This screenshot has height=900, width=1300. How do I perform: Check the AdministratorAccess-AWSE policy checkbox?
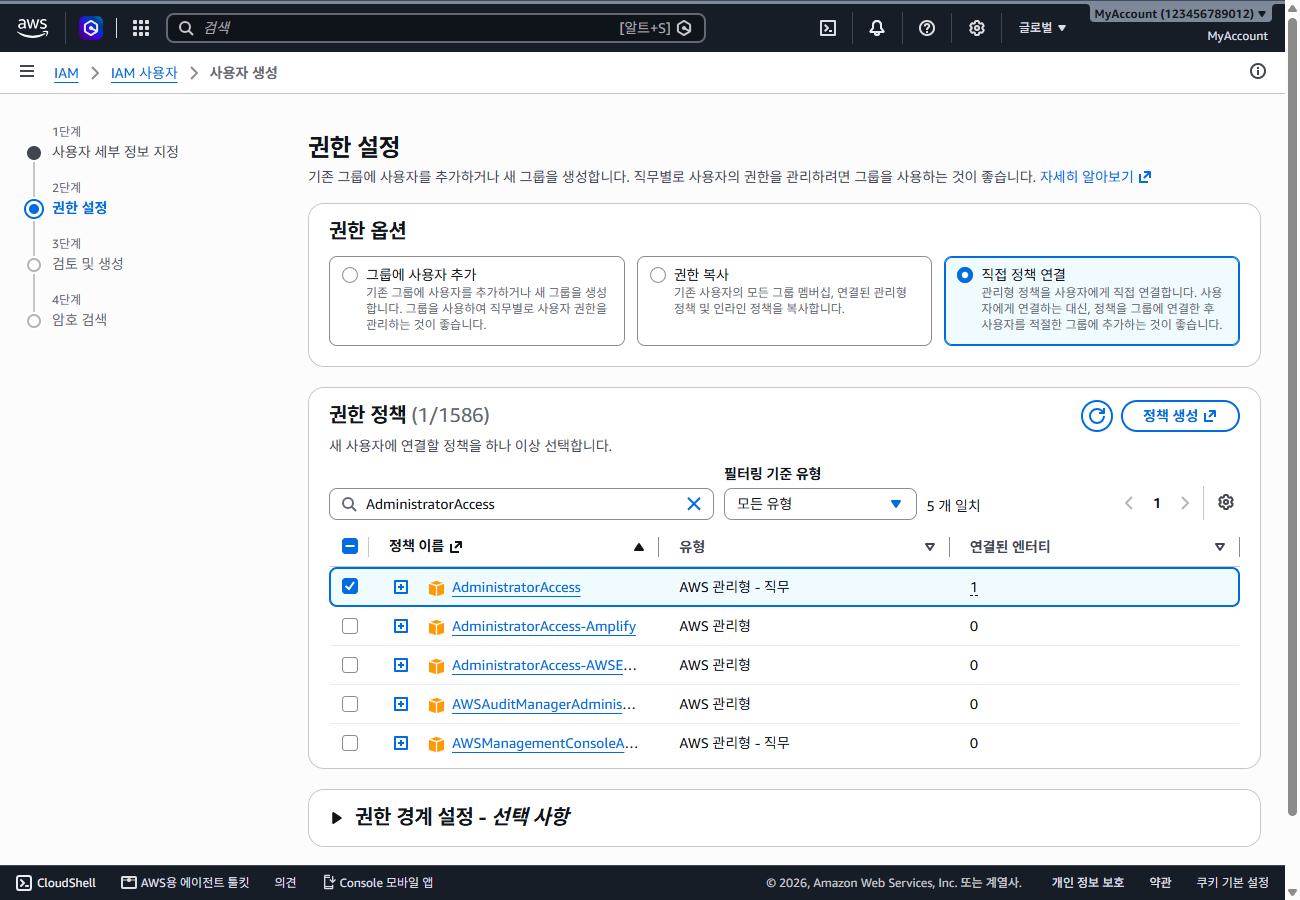[x=350, y=665]
